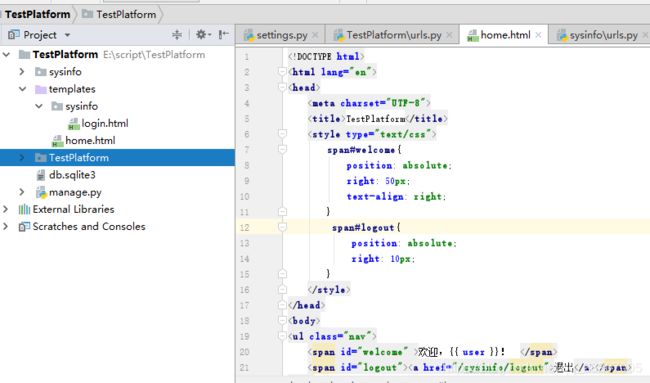Toggle fold marker on span#logout line
The image size is (650, 383).
[x=282, y=227]
